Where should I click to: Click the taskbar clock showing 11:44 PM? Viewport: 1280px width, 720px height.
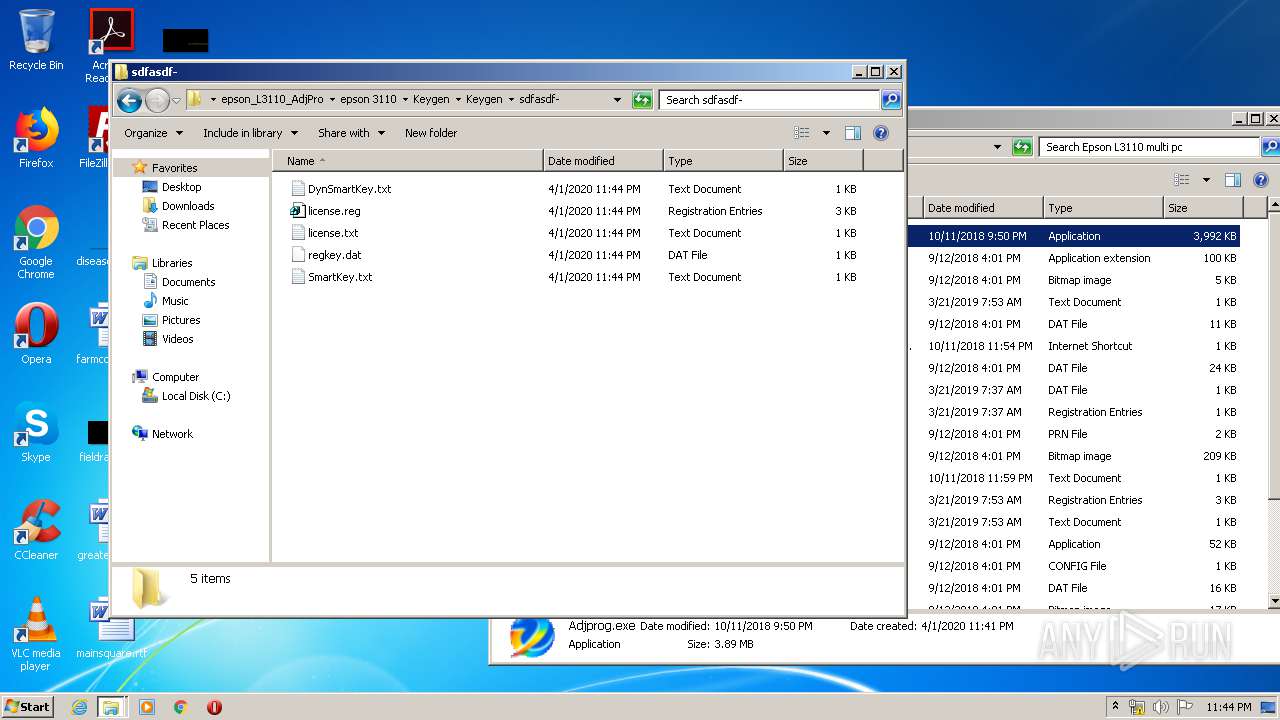(x=1229, y=707)
